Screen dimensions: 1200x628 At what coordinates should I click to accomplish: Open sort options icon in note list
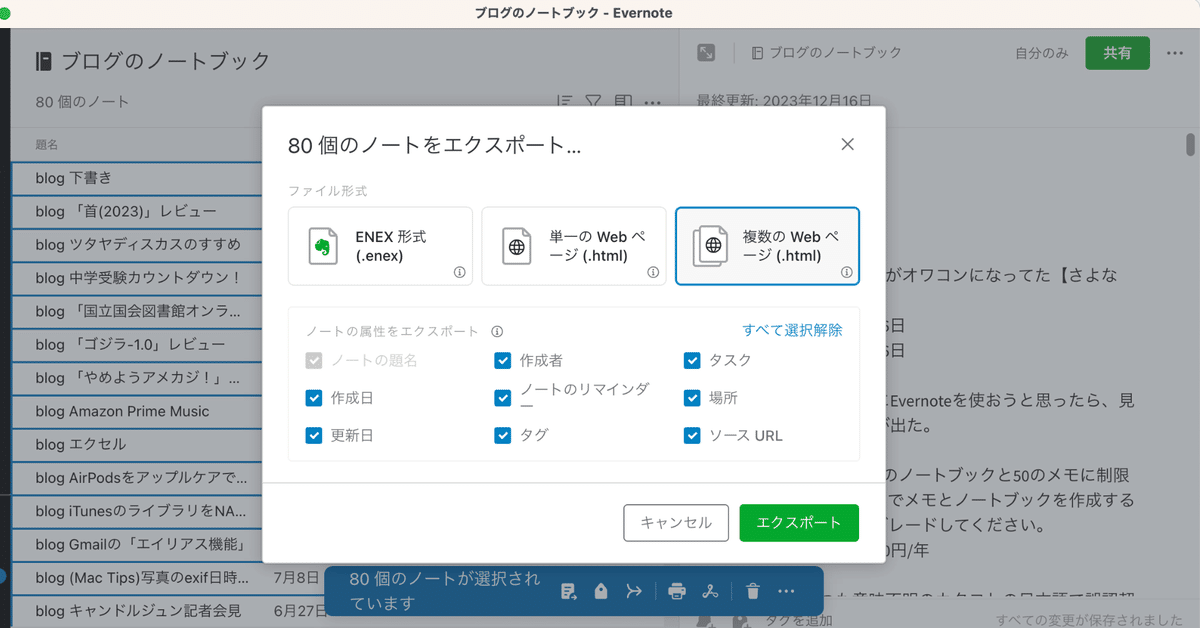[x=565, y=102]
